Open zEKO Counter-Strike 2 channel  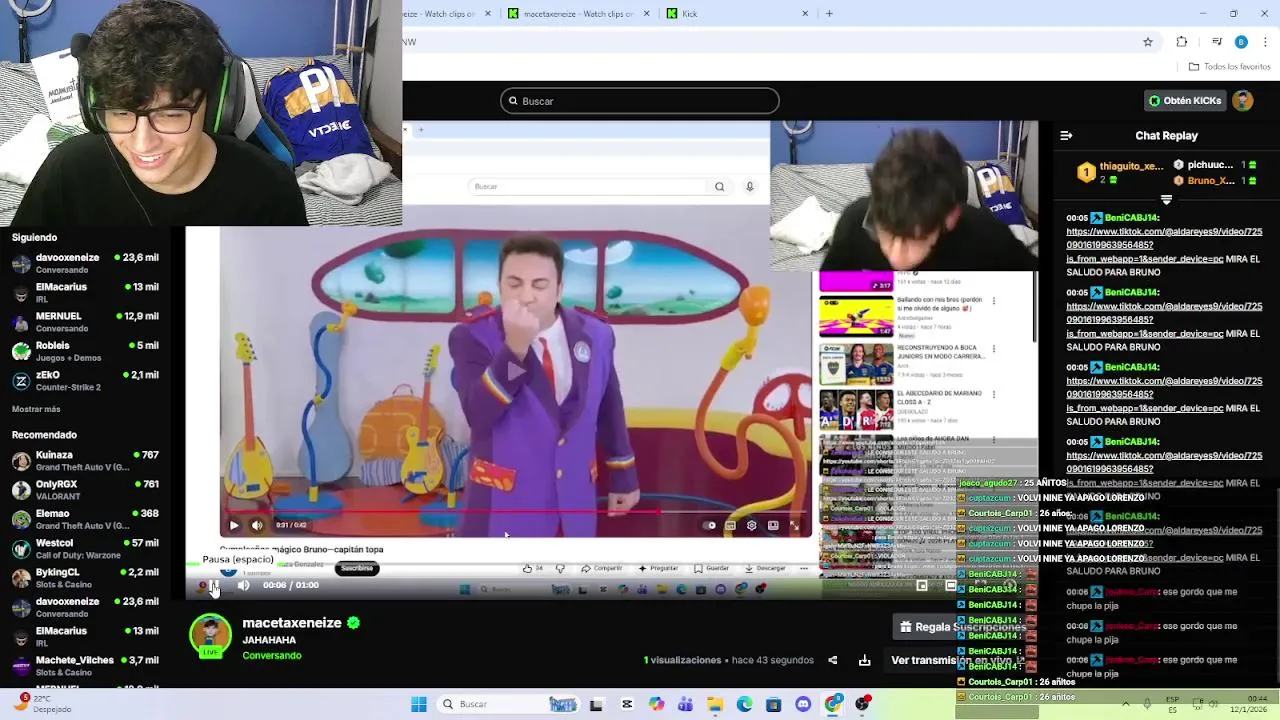[x=85, y=380]
